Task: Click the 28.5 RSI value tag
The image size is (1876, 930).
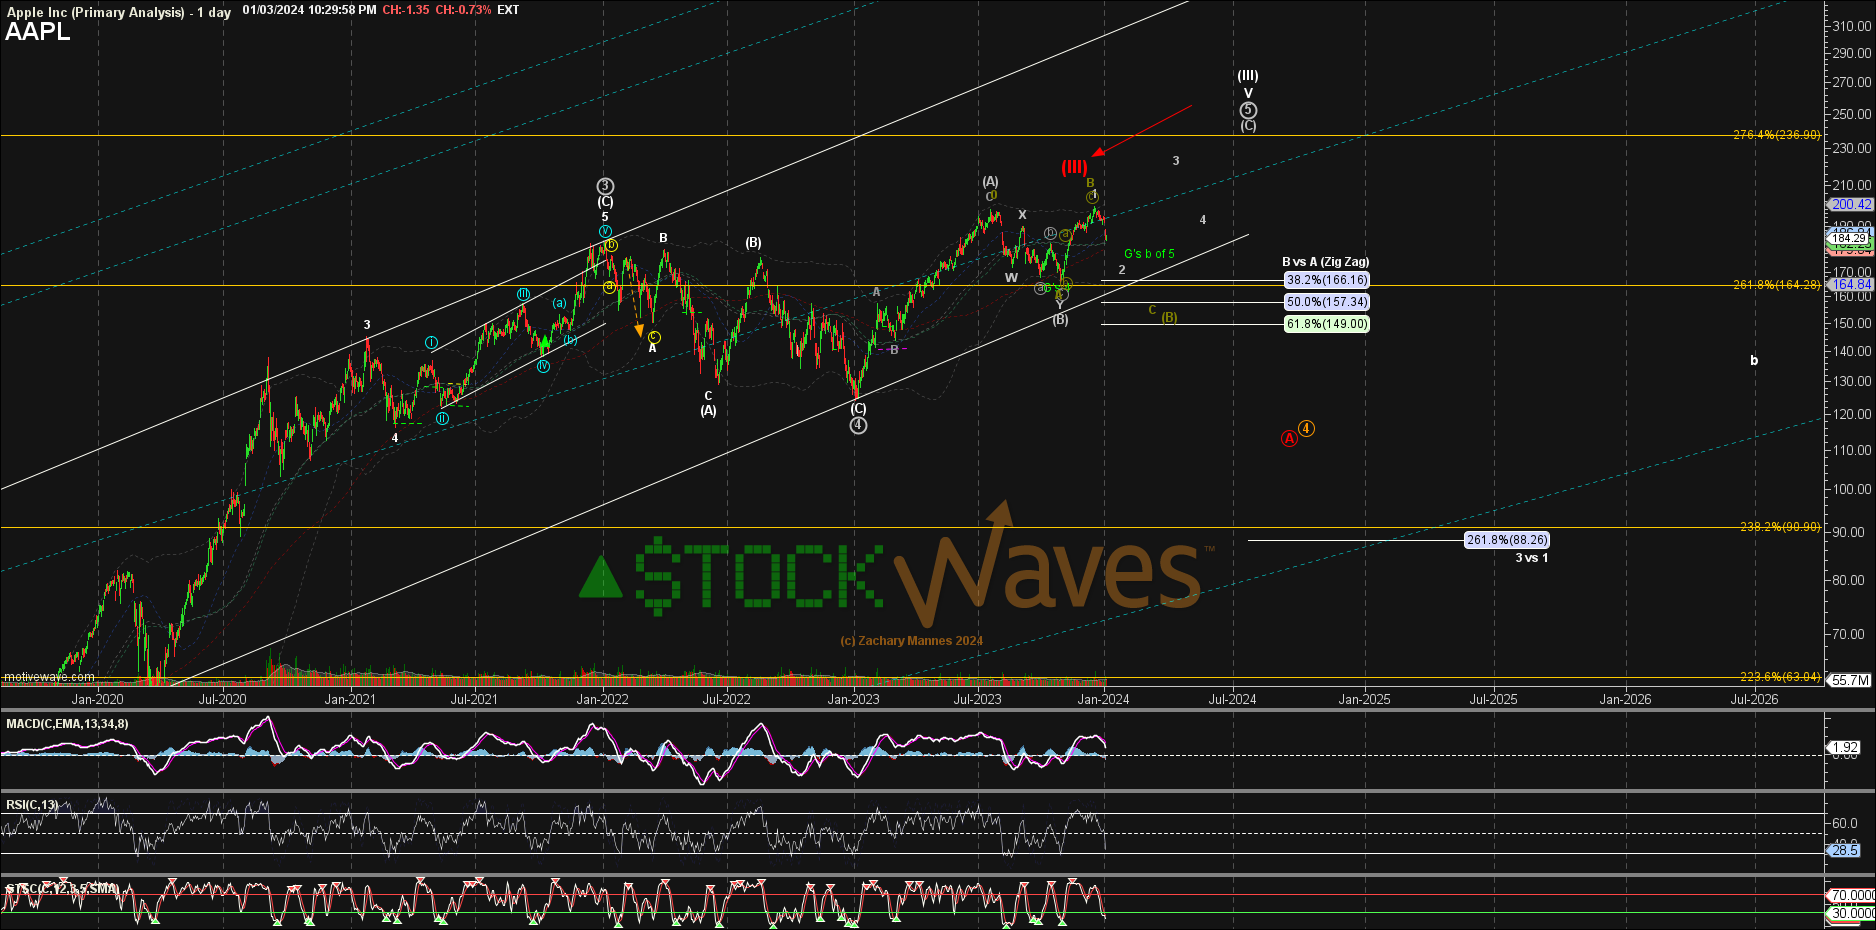Action: tap(1845, 850)
